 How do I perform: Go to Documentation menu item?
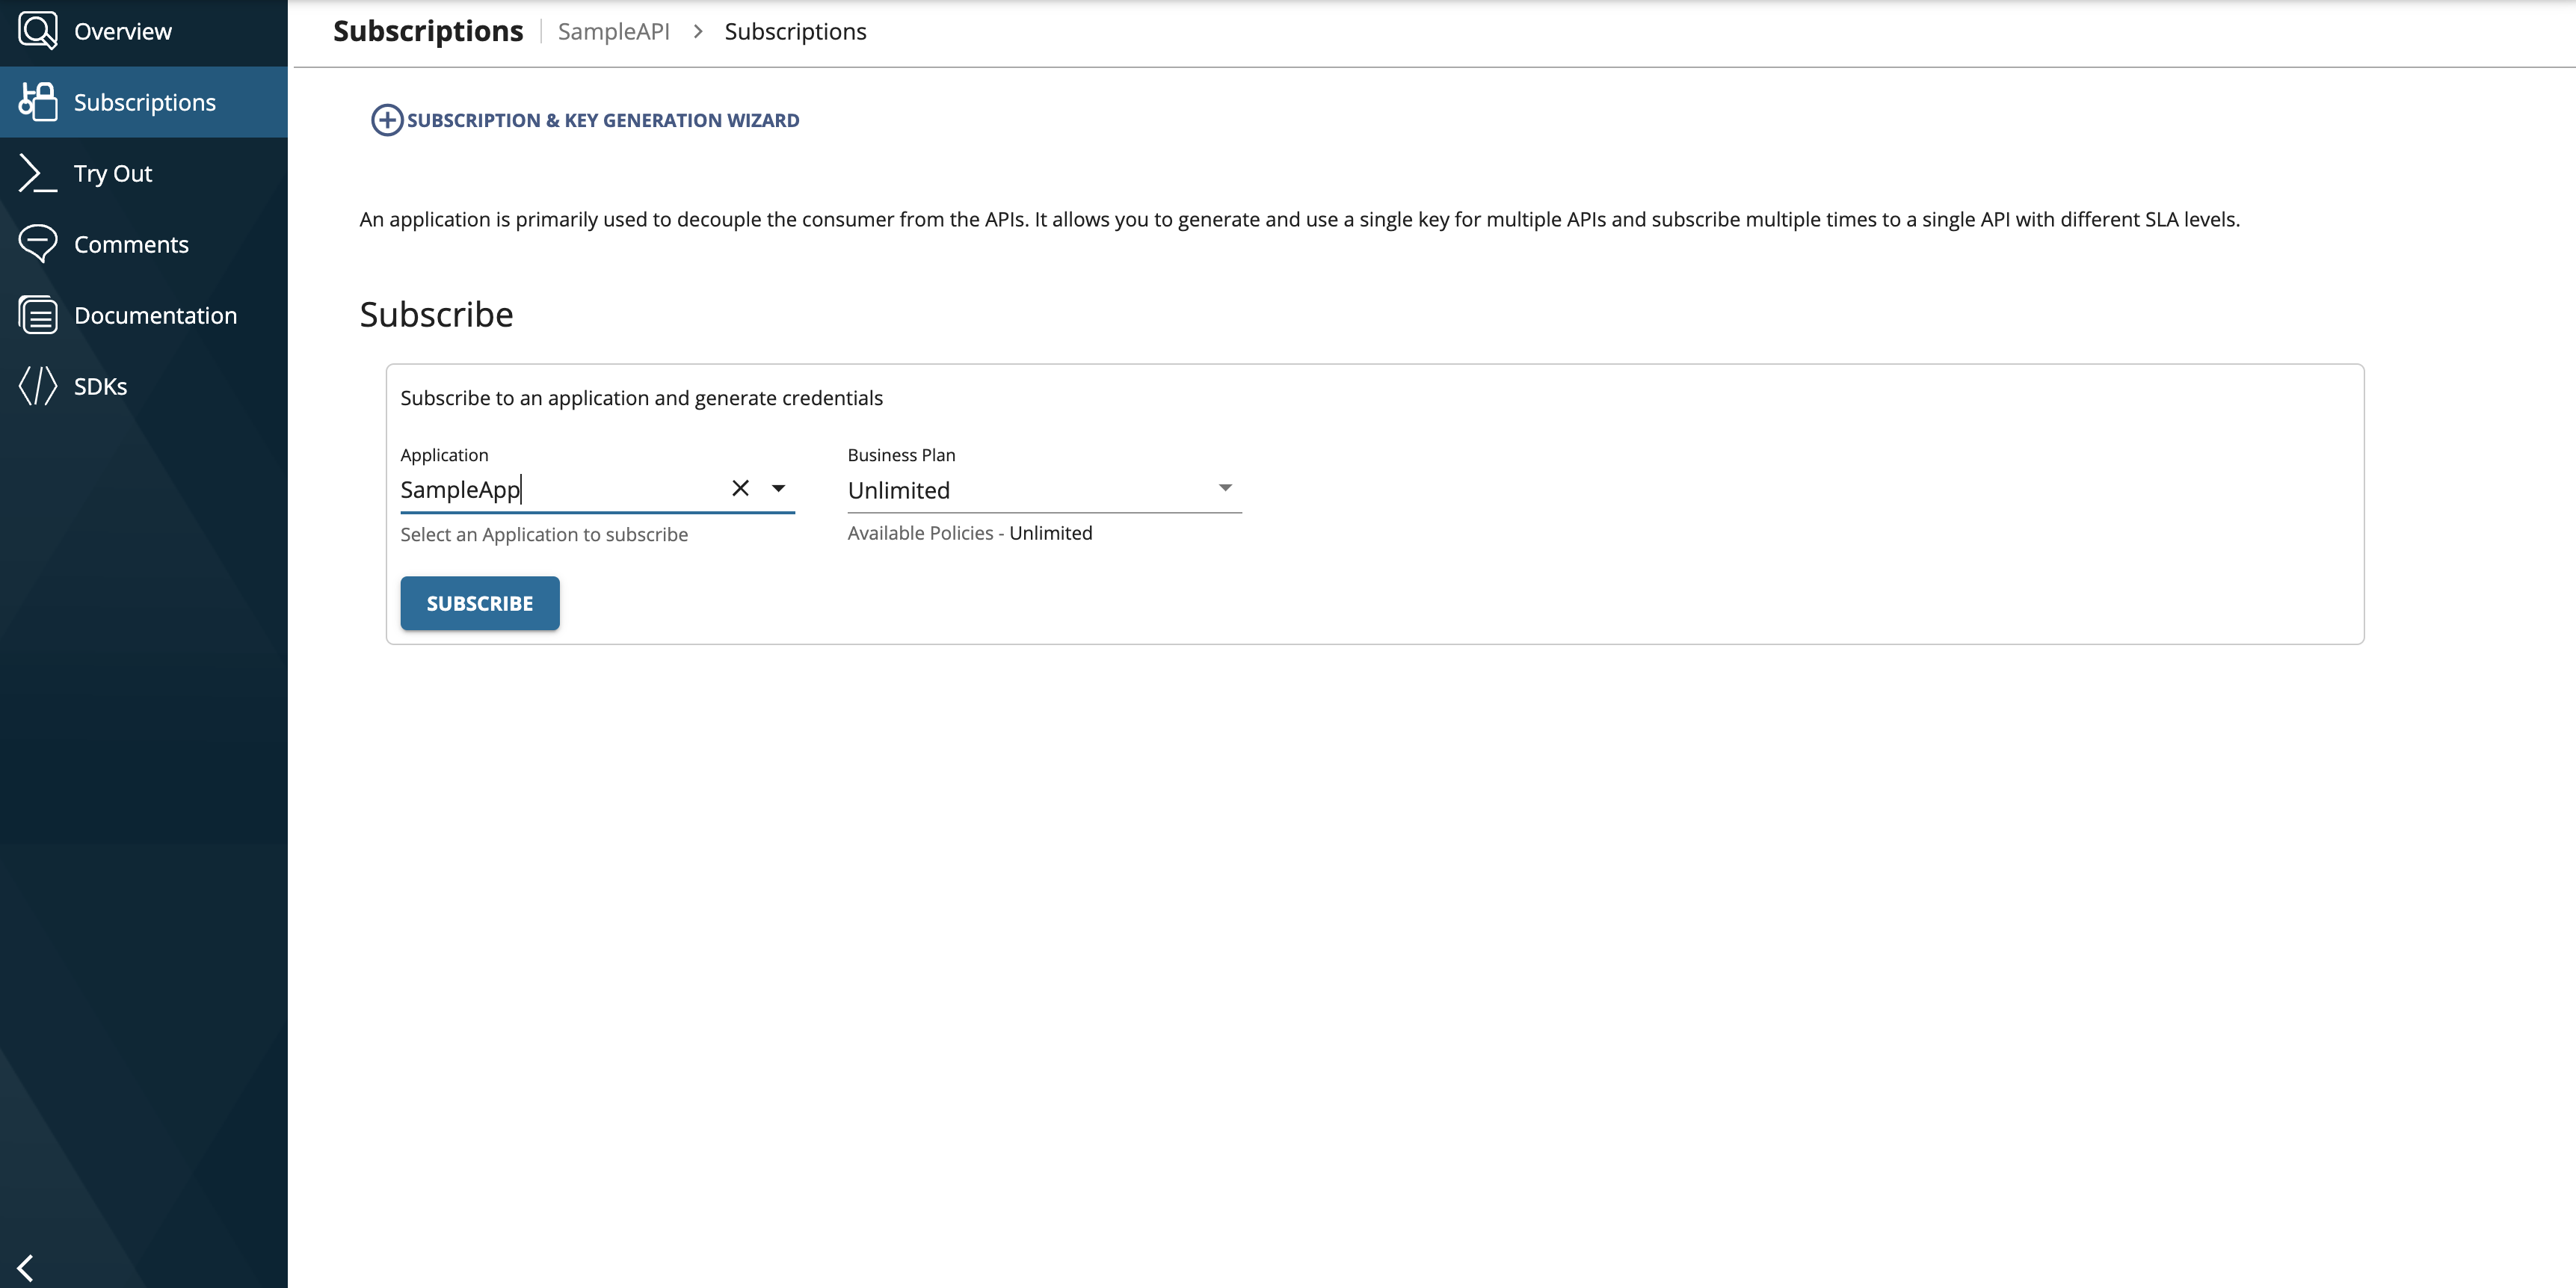(x=155, y=315)
